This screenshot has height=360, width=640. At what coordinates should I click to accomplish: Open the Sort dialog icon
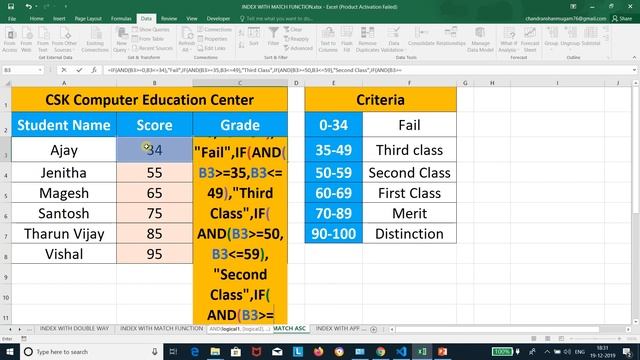(x=254, y=37)
